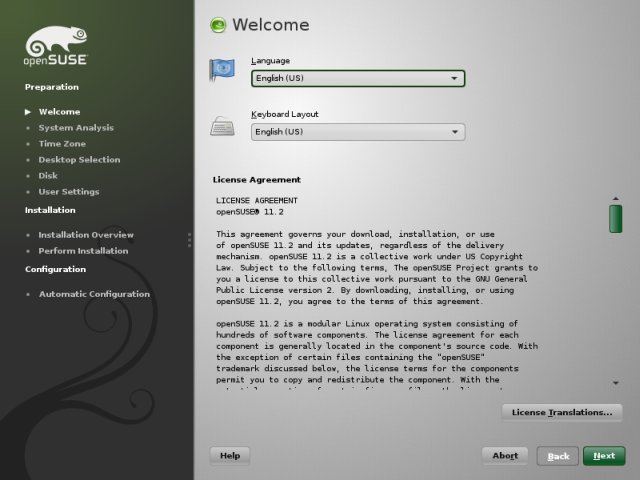This screenshot has width=640, height=480.
Task: Click the green Welcome title icon
Action: [218, 25]
